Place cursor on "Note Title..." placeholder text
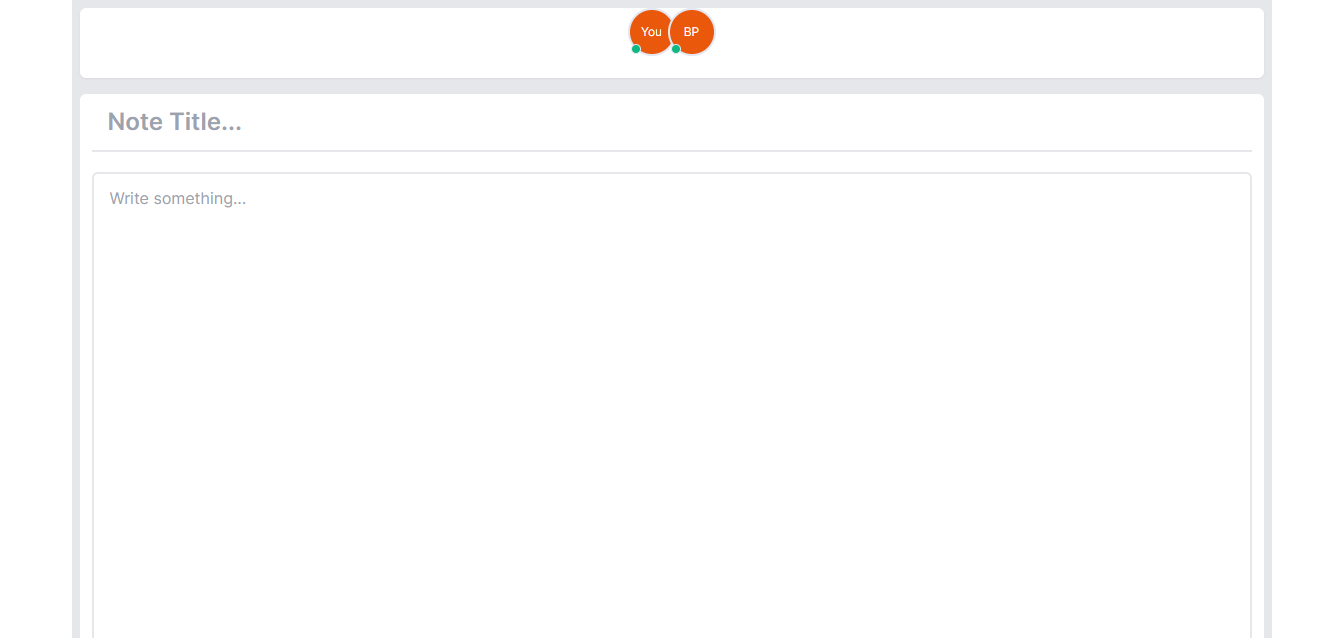Viewport: 1343px width, 638px height. click(174, 122)
